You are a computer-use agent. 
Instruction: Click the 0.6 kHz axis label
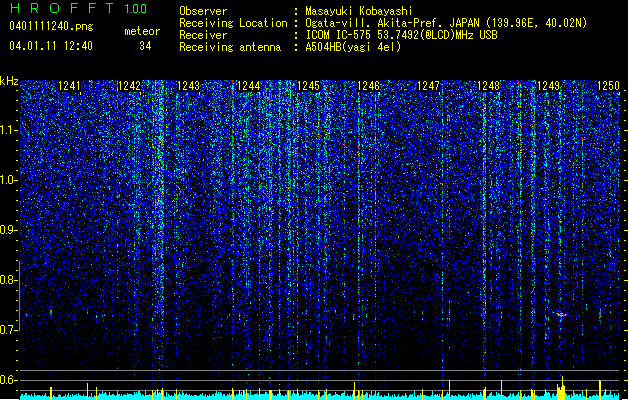click(x=9, y=380)
